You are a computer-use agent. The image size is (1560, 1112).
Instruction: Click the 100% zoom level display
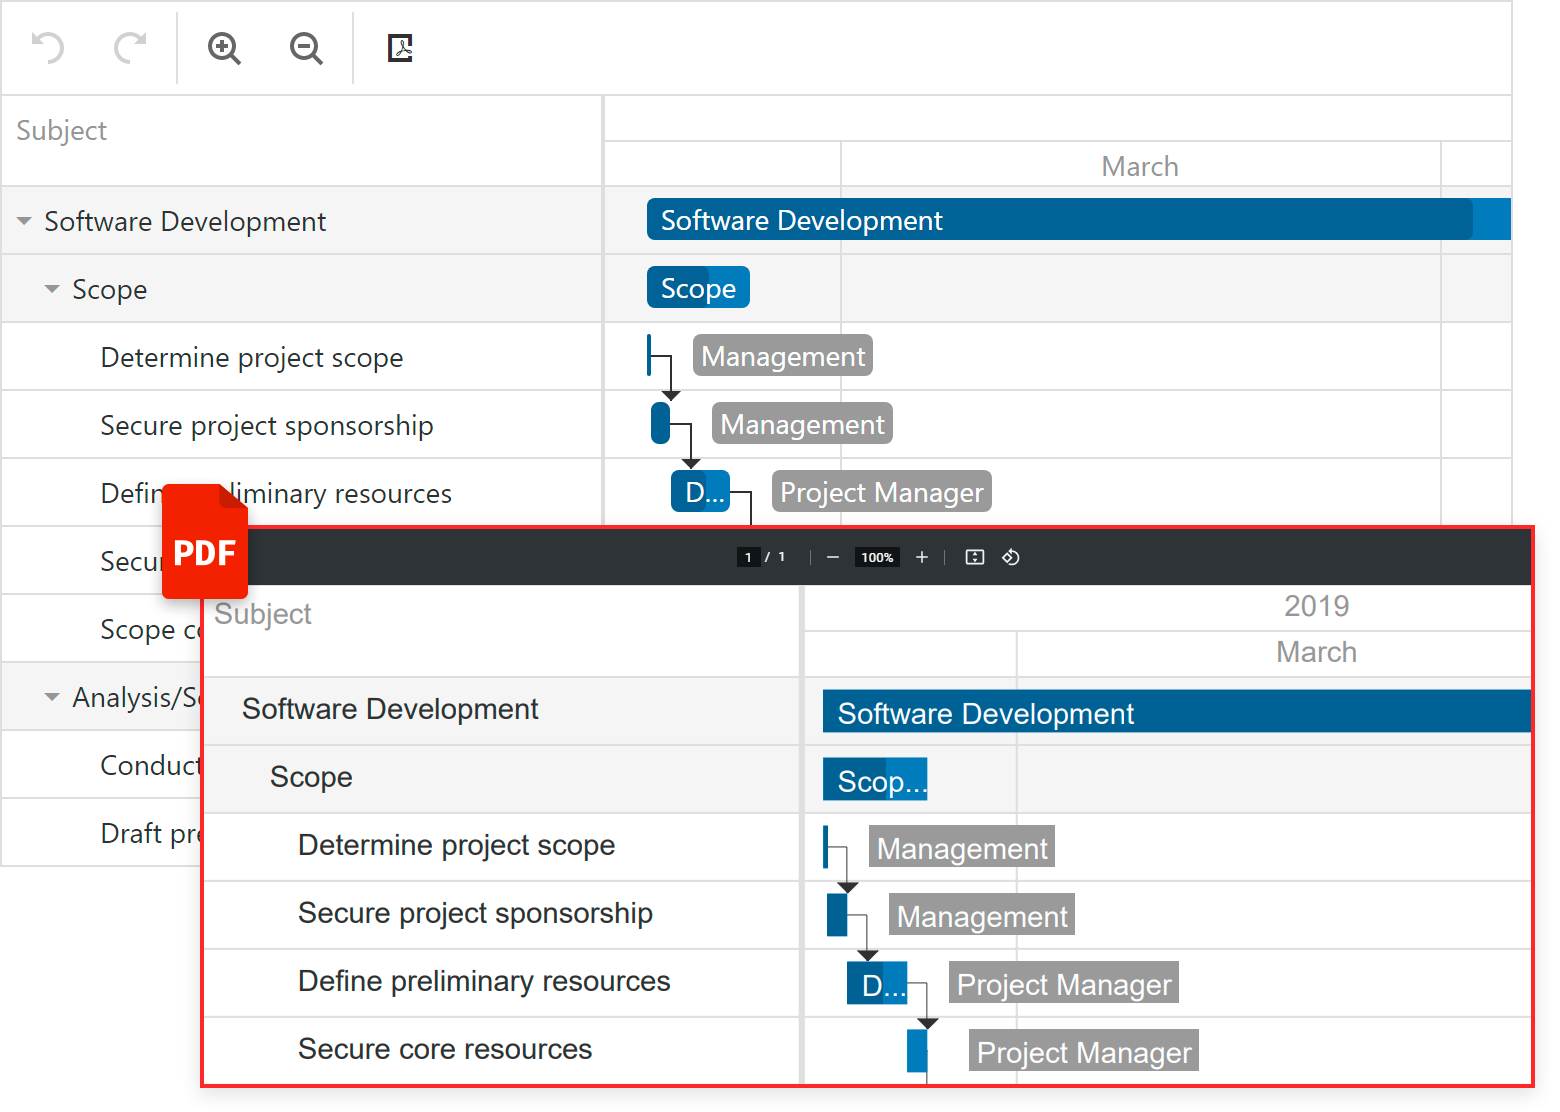click(877, 557)
